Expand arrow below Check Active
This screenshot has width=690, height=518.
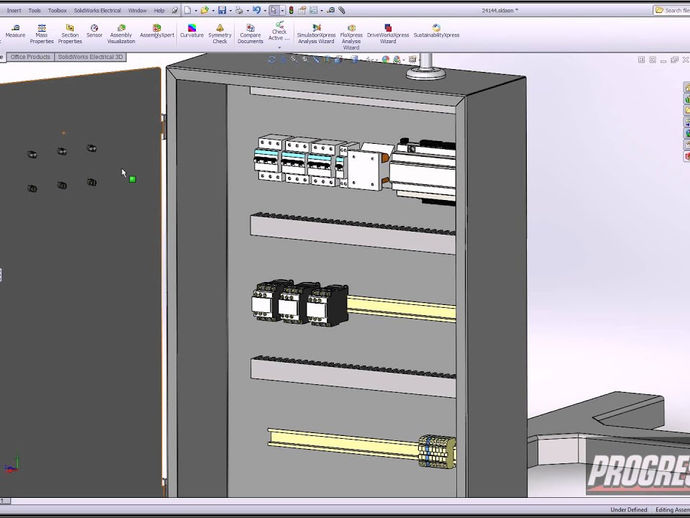pos(279,47)
